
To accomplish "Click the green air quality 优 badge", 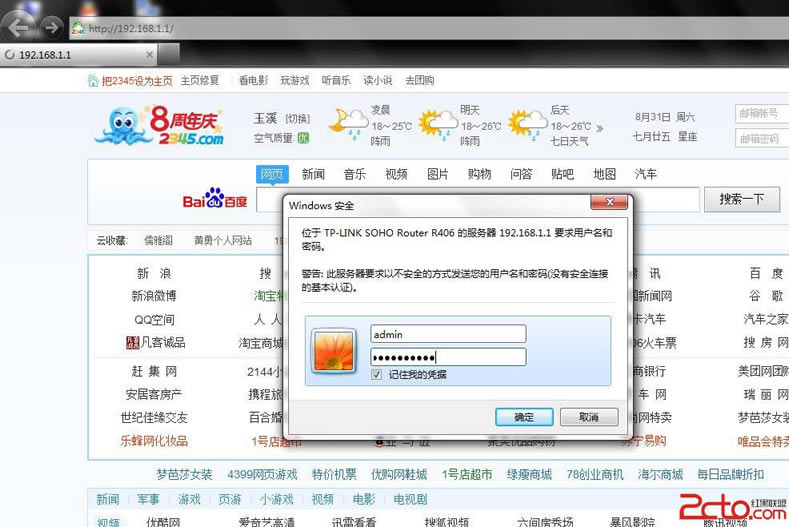I will (303, 138).
